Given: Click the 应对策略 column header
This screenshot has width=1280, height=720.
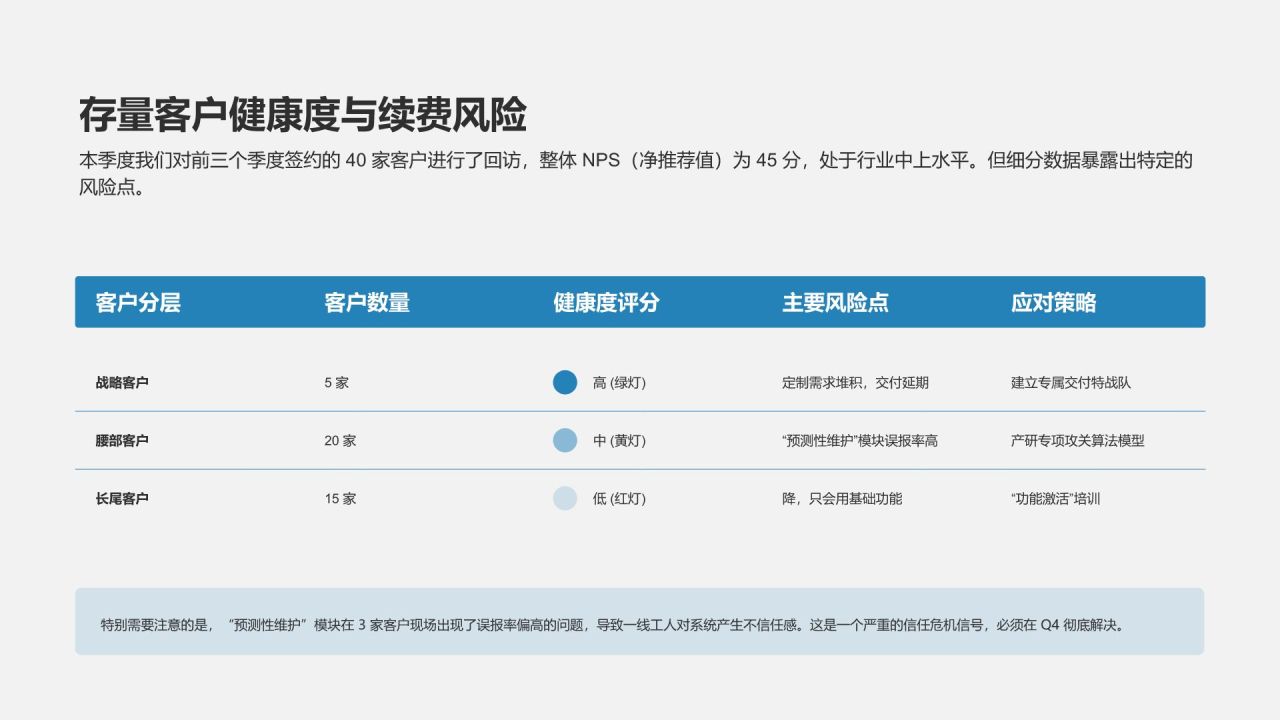Looking at the screenshot, I should 1053,302.
